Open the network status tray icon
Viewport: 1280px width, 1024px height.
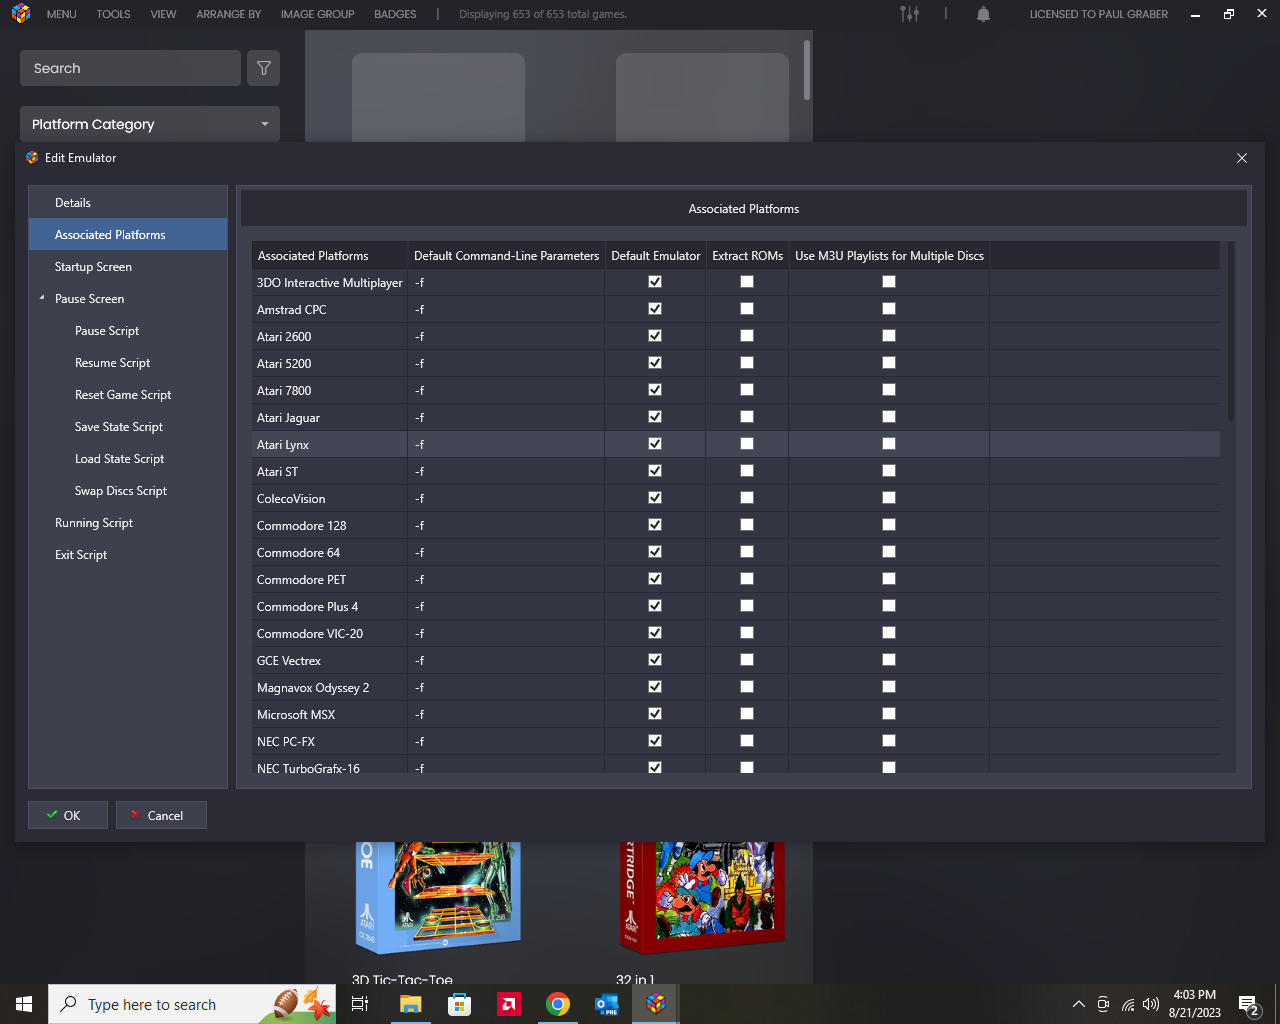1128,1004
